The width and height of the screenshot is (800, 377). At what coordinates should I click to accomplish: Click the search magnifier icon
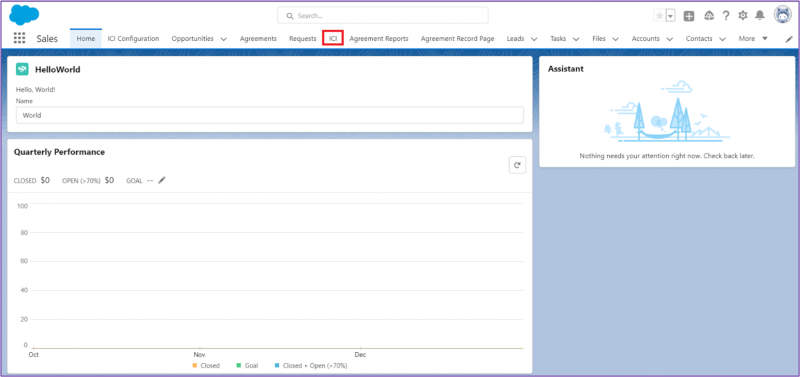click(290, 16)
